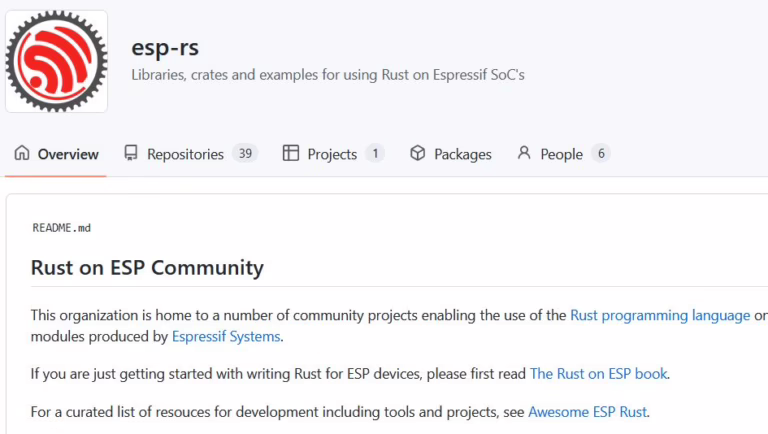Click the Projects count badge showing 1

point(375,154)
